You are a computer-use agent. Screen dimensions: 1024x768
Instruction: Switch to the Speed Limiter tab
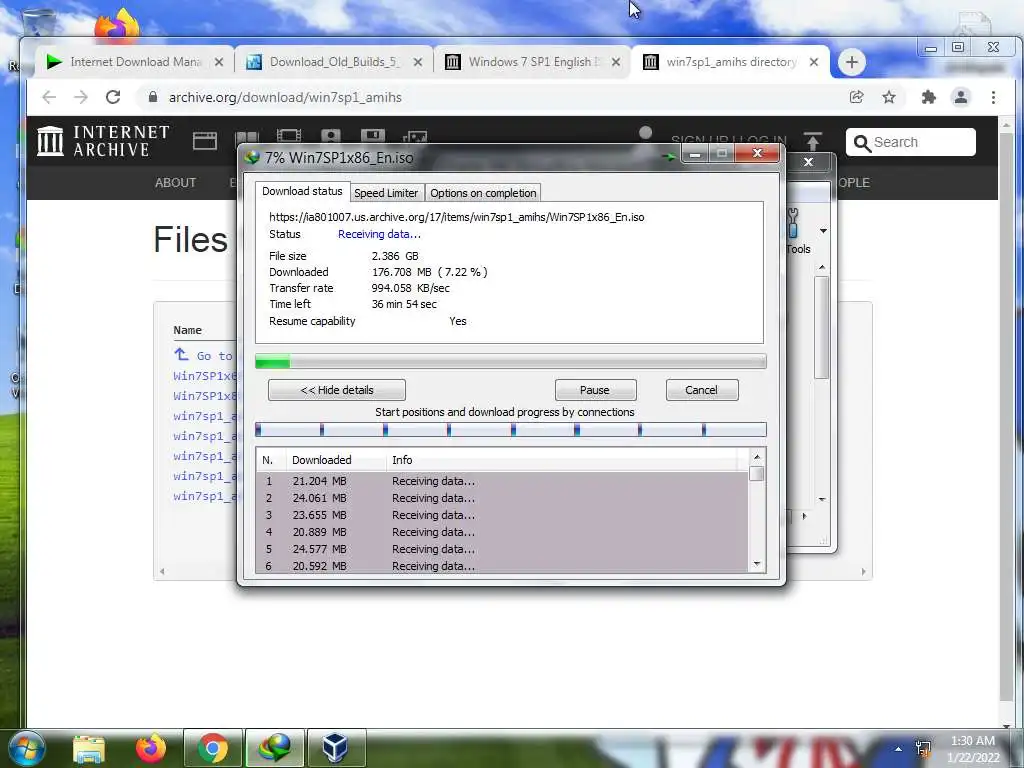[386, 193]
